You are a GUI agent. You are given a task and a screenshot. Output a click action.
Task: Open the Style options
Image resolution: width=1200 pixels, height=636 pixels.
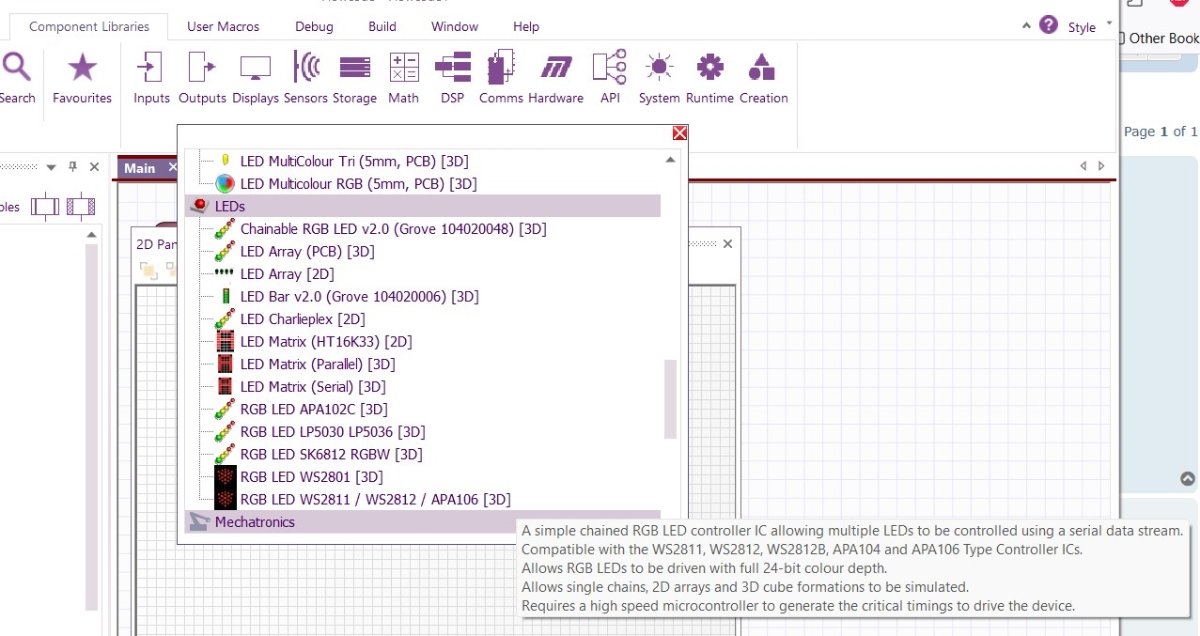coord(1083,27)
